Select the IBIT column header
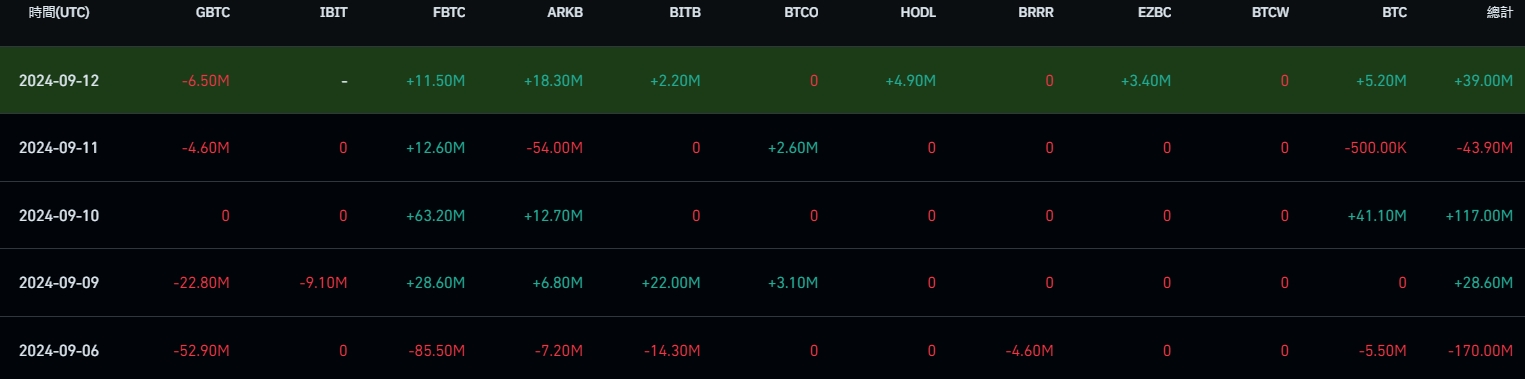Viewport: 1525px width, 379px height. tap(333, 13)
